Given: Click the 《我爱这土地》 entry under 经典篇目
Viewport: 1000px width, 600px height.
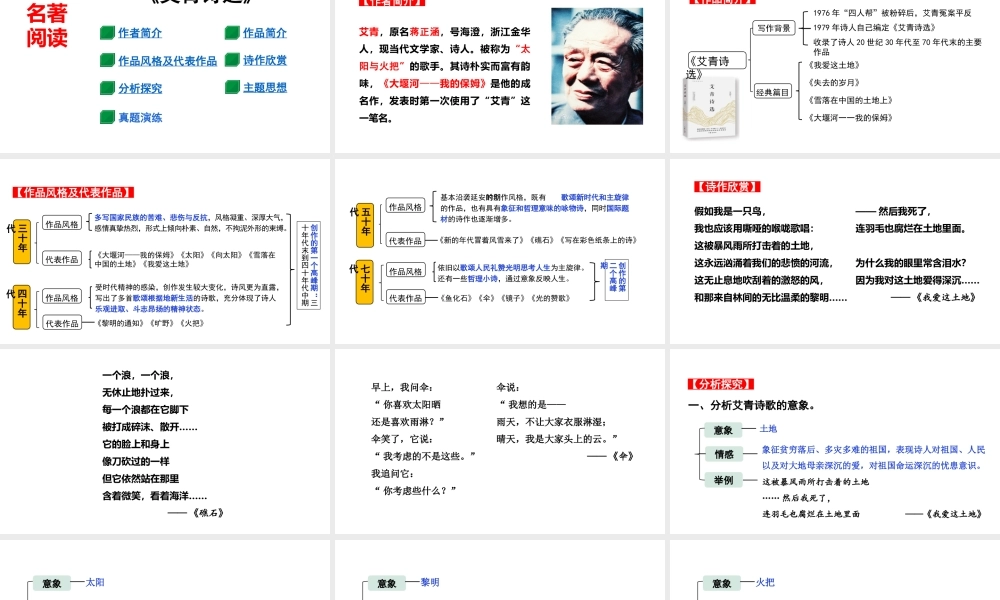Looking at the screenshot, I should coord(834,65).
